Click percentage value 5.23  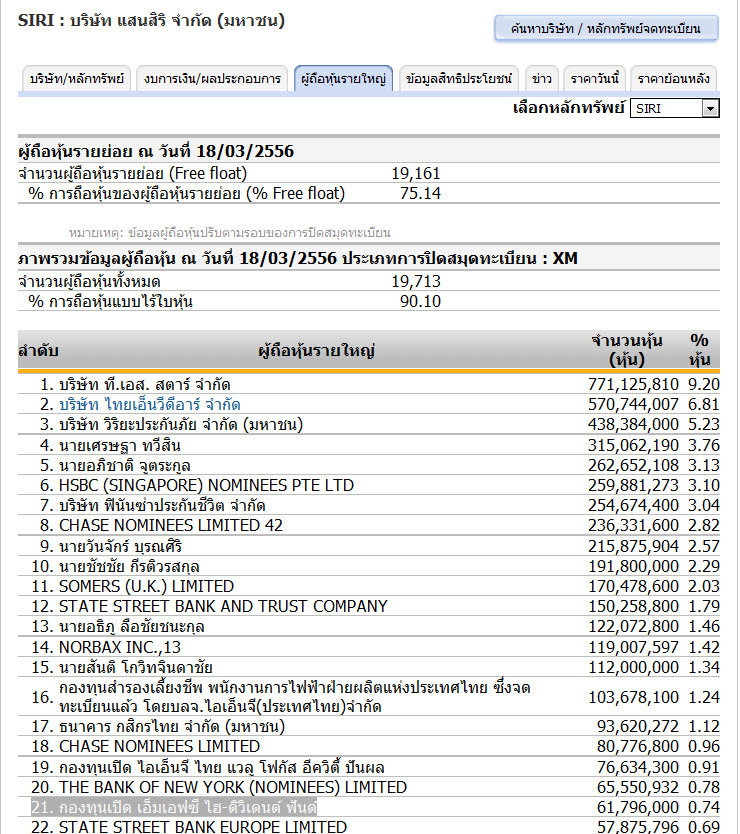[703, 424]
